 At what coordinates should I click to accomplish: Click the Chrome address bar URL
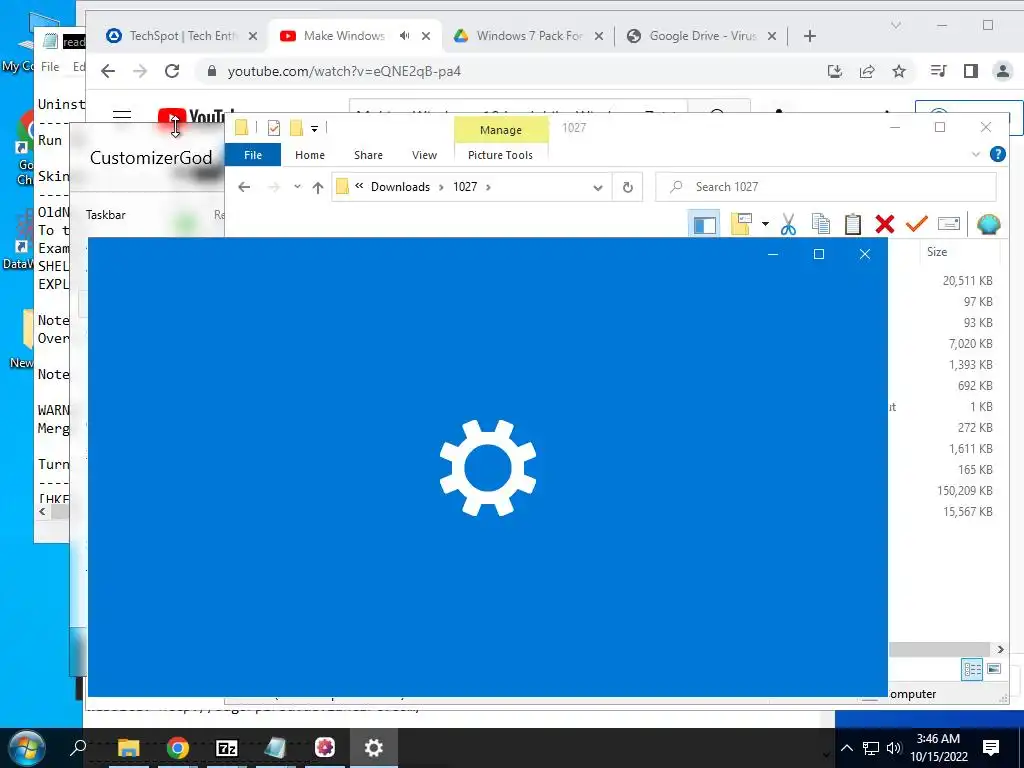coord(344,71)
